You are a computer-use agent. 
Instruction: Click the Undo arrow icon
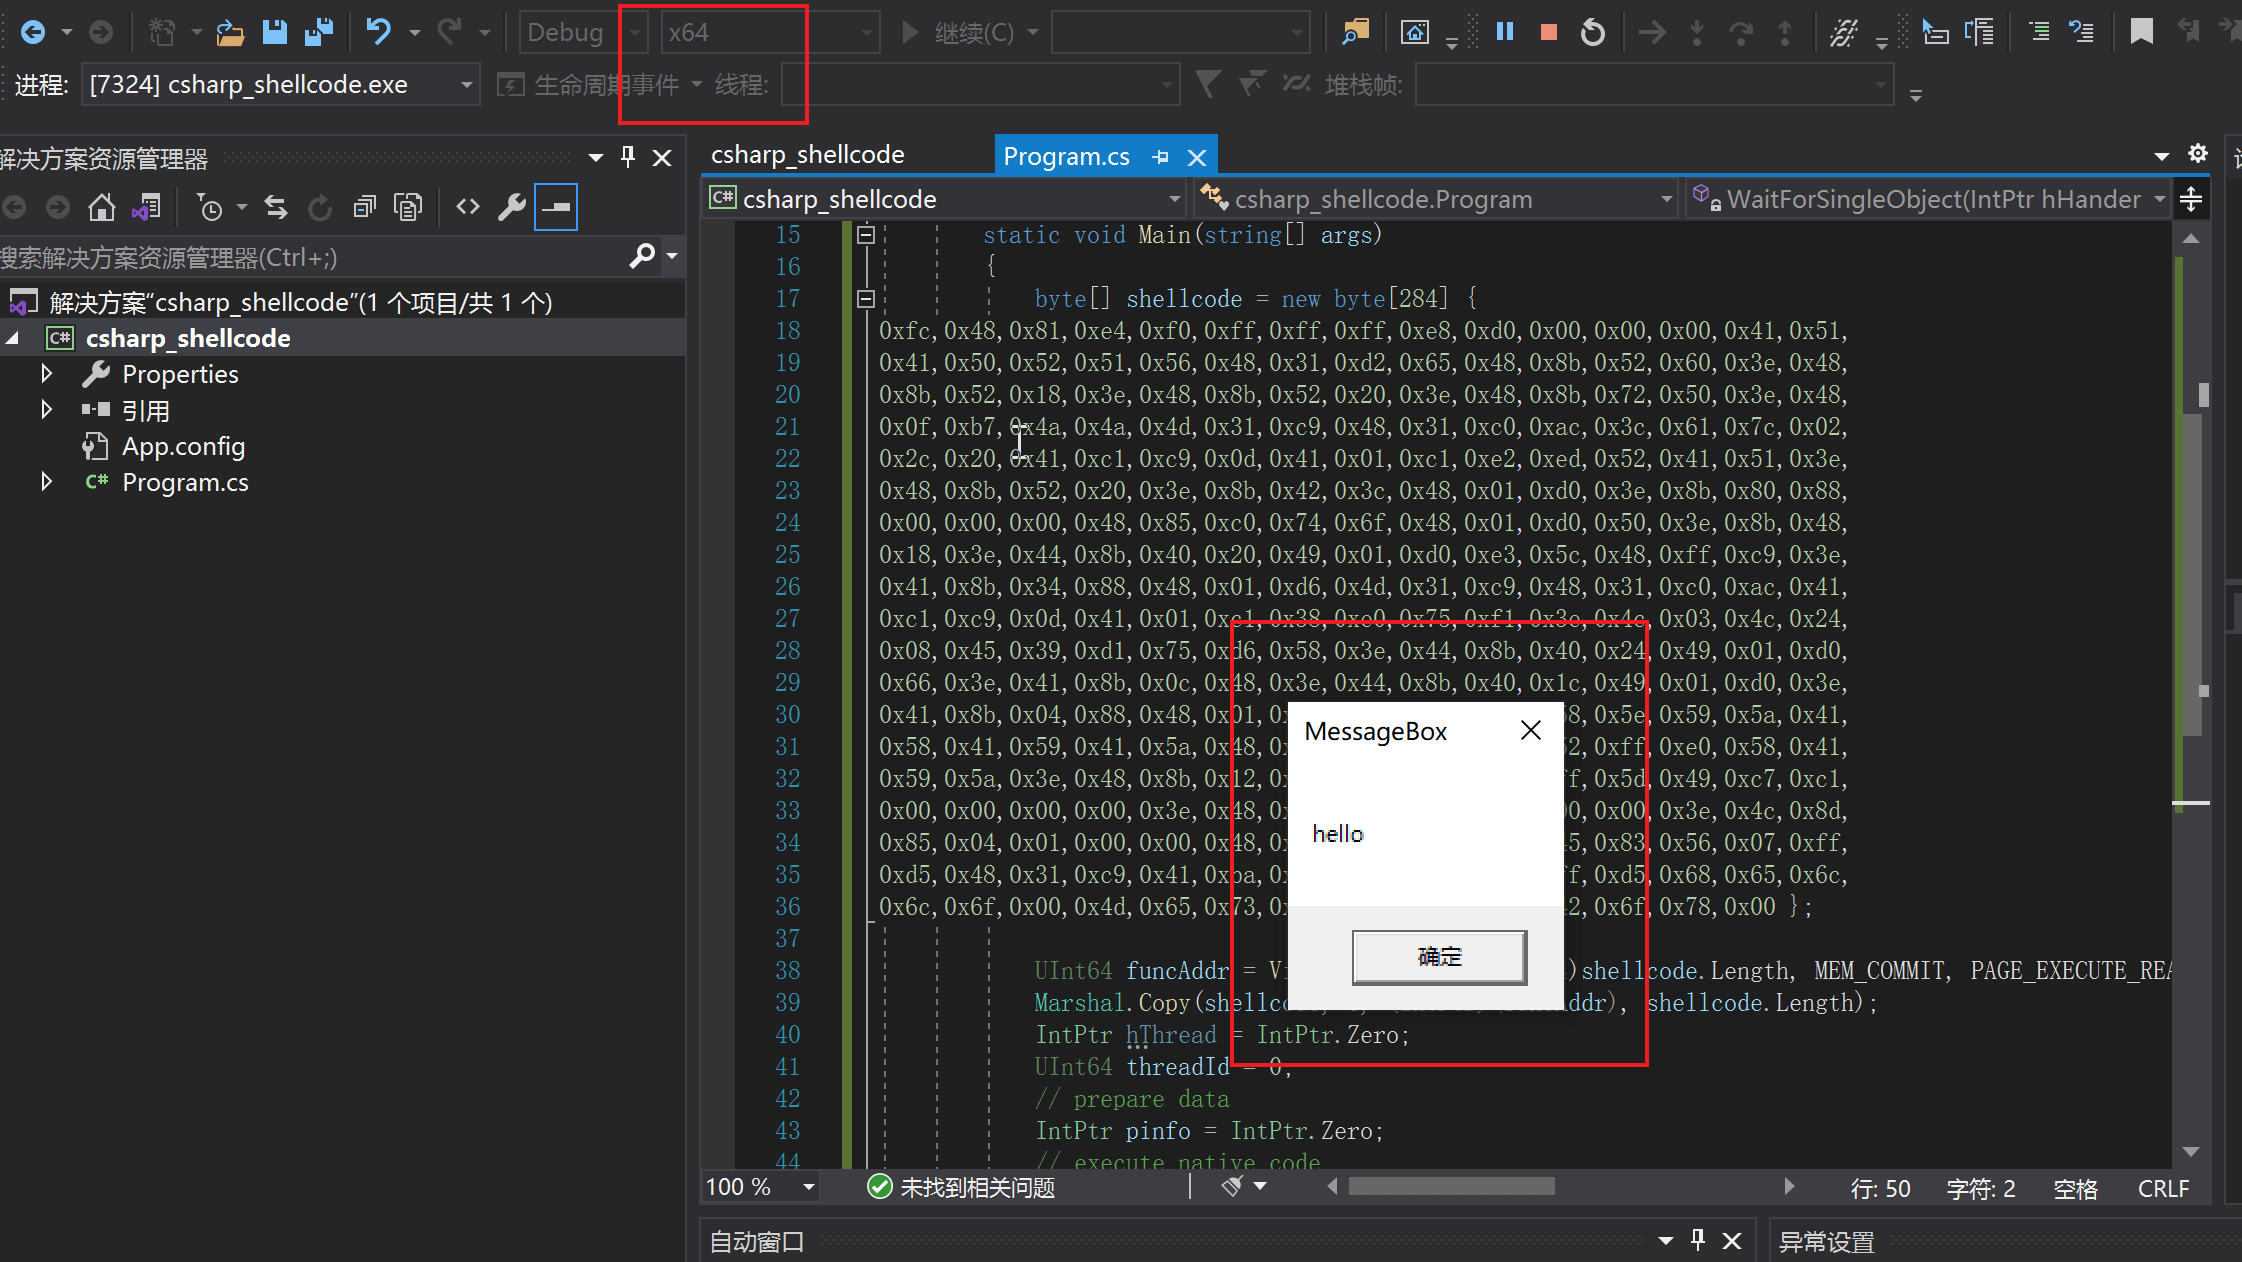coord(378,32)
